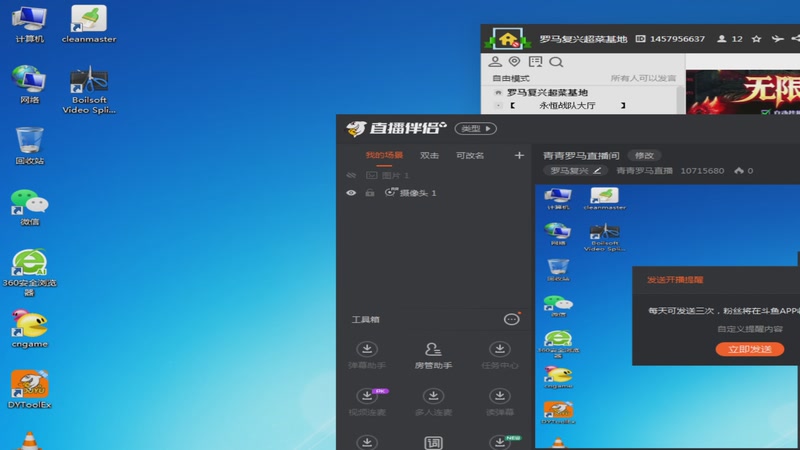Switch to the 可改名 scene tab
This screenshot has height=450, width=800.
pyautogui.click(x=470, y=155)
